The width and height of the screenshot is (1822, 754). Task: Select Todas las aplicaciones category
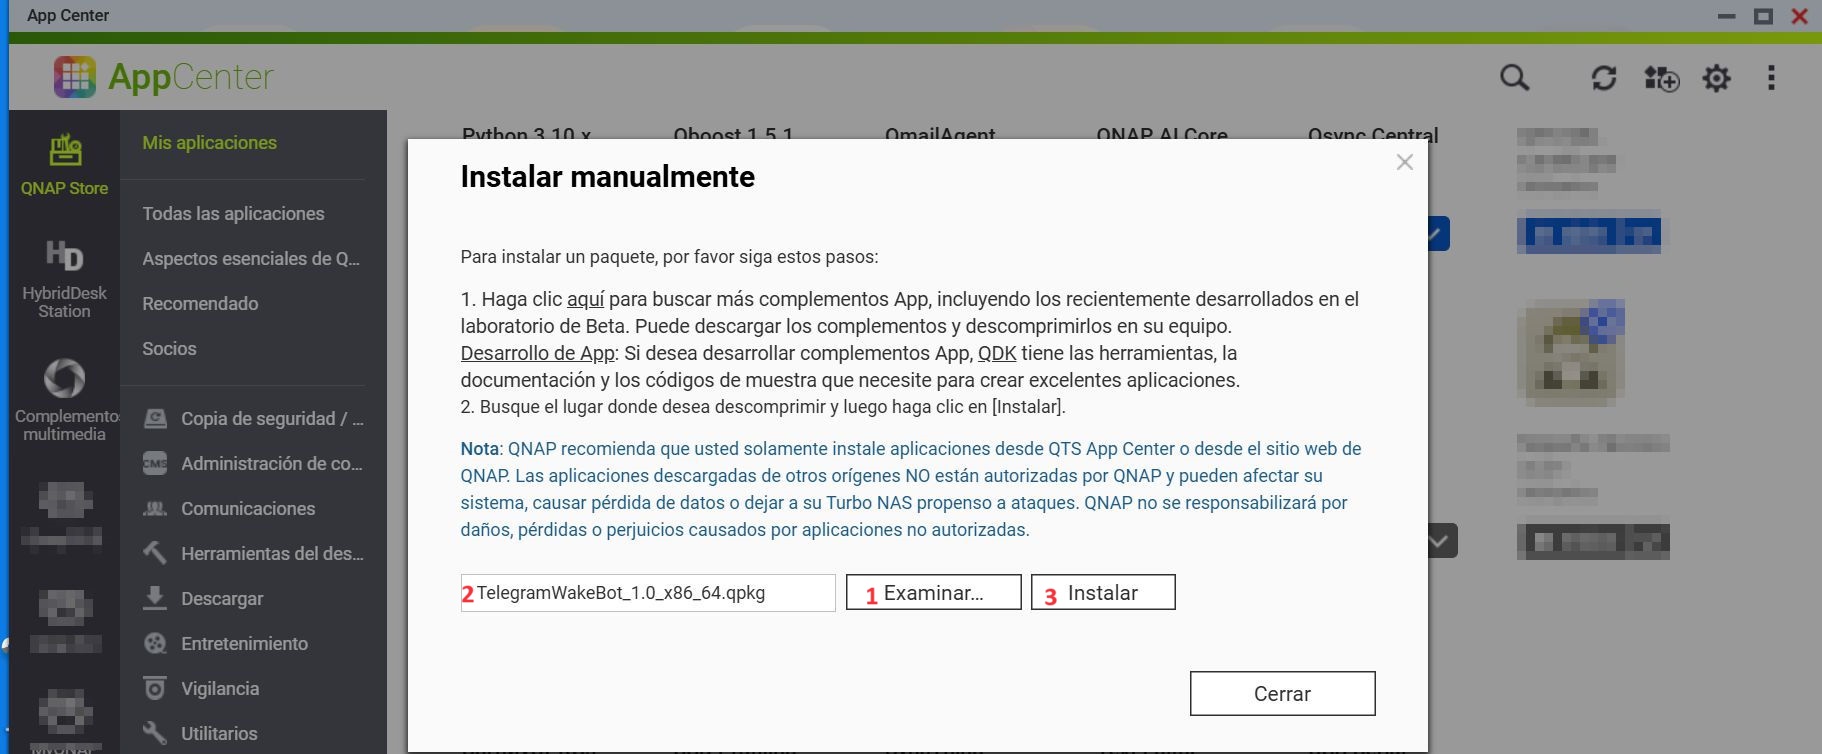point(233,214)
